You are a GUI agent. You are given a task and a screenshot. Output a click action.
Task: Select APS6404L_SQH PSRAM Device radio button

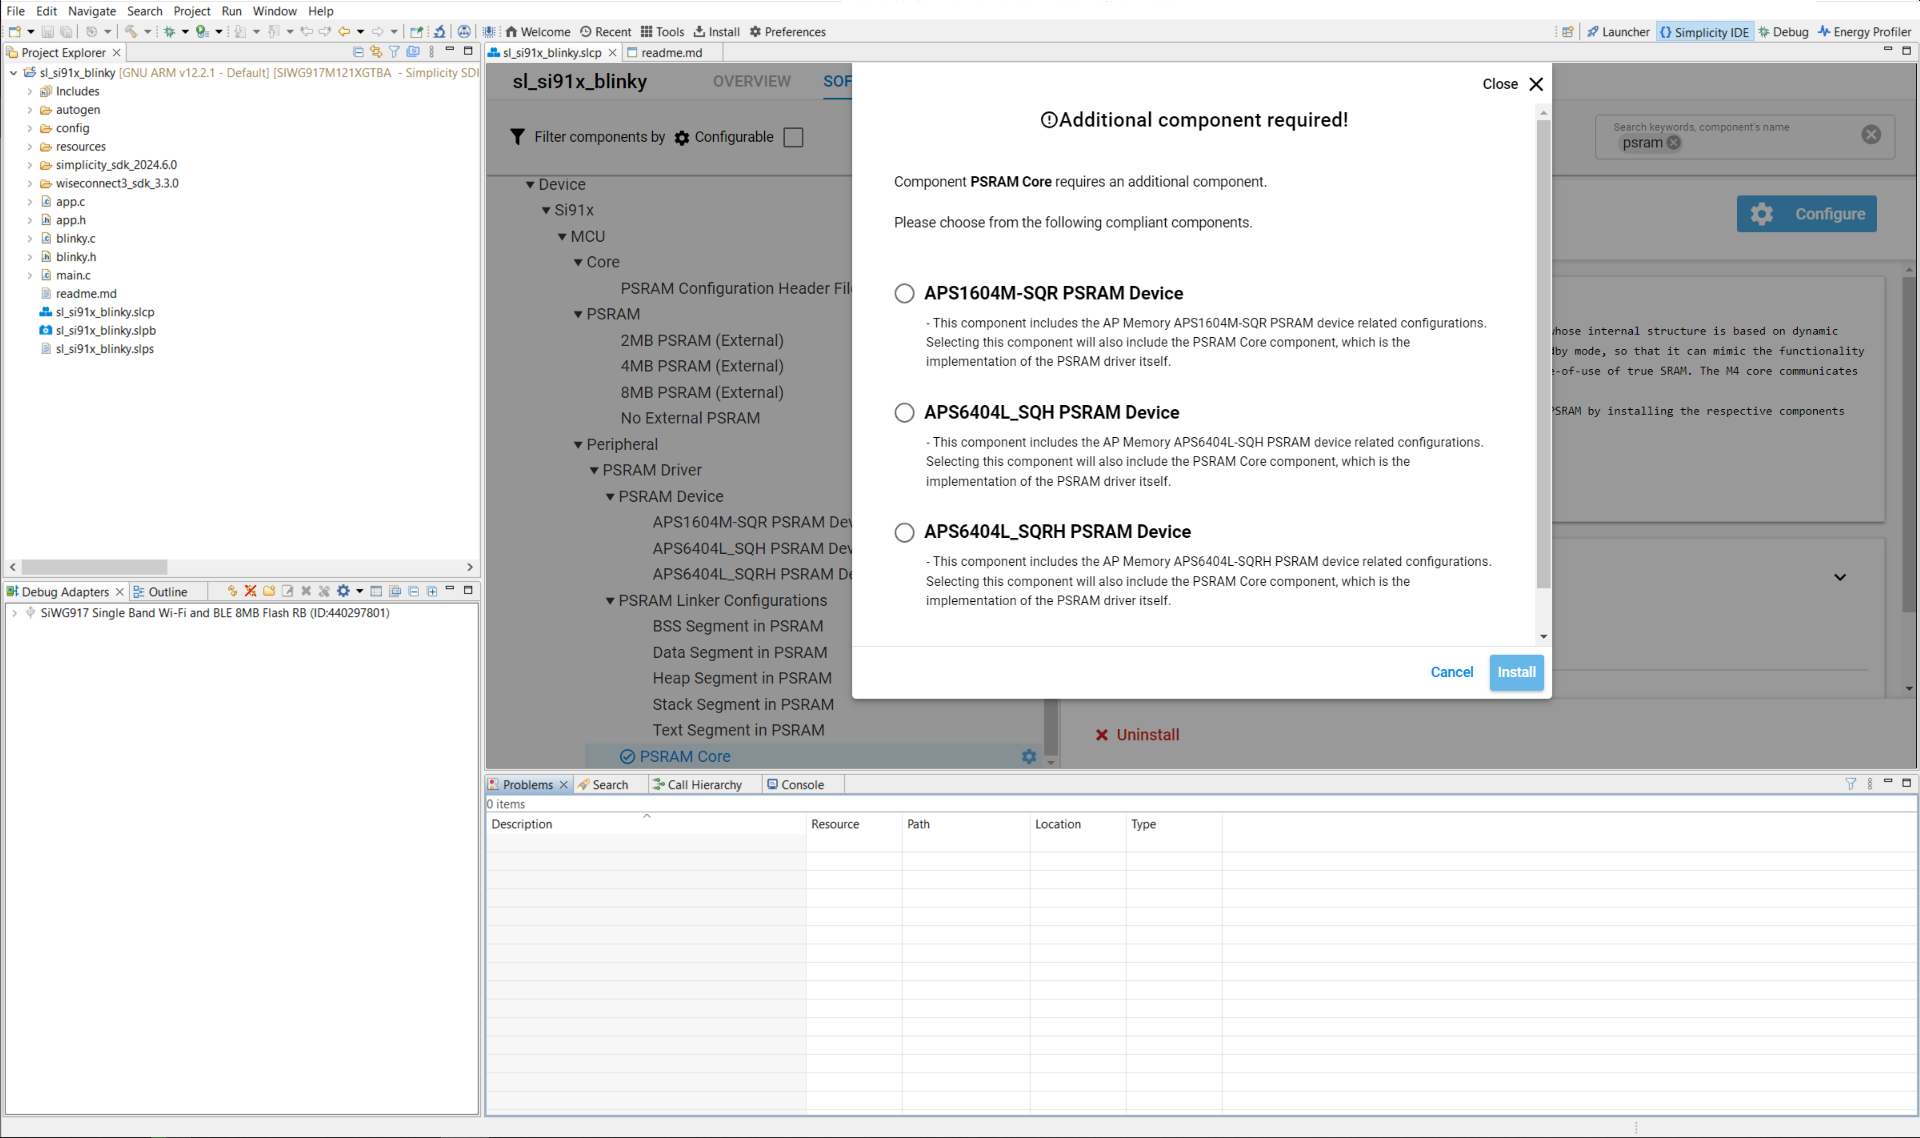pyautogui.click(x=904, y=413)
